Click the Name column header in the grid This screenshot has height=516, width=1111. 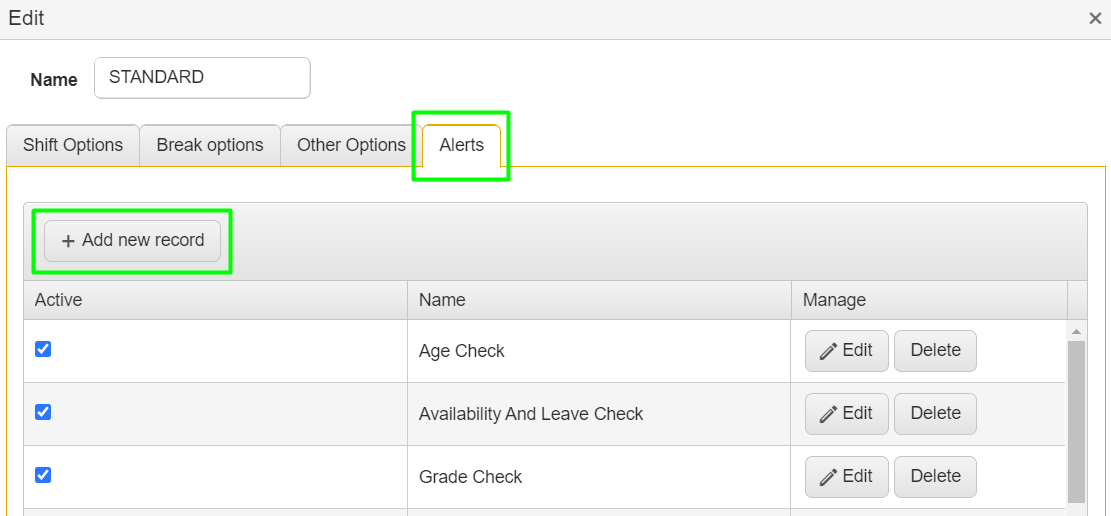click(x=599, y=301)
